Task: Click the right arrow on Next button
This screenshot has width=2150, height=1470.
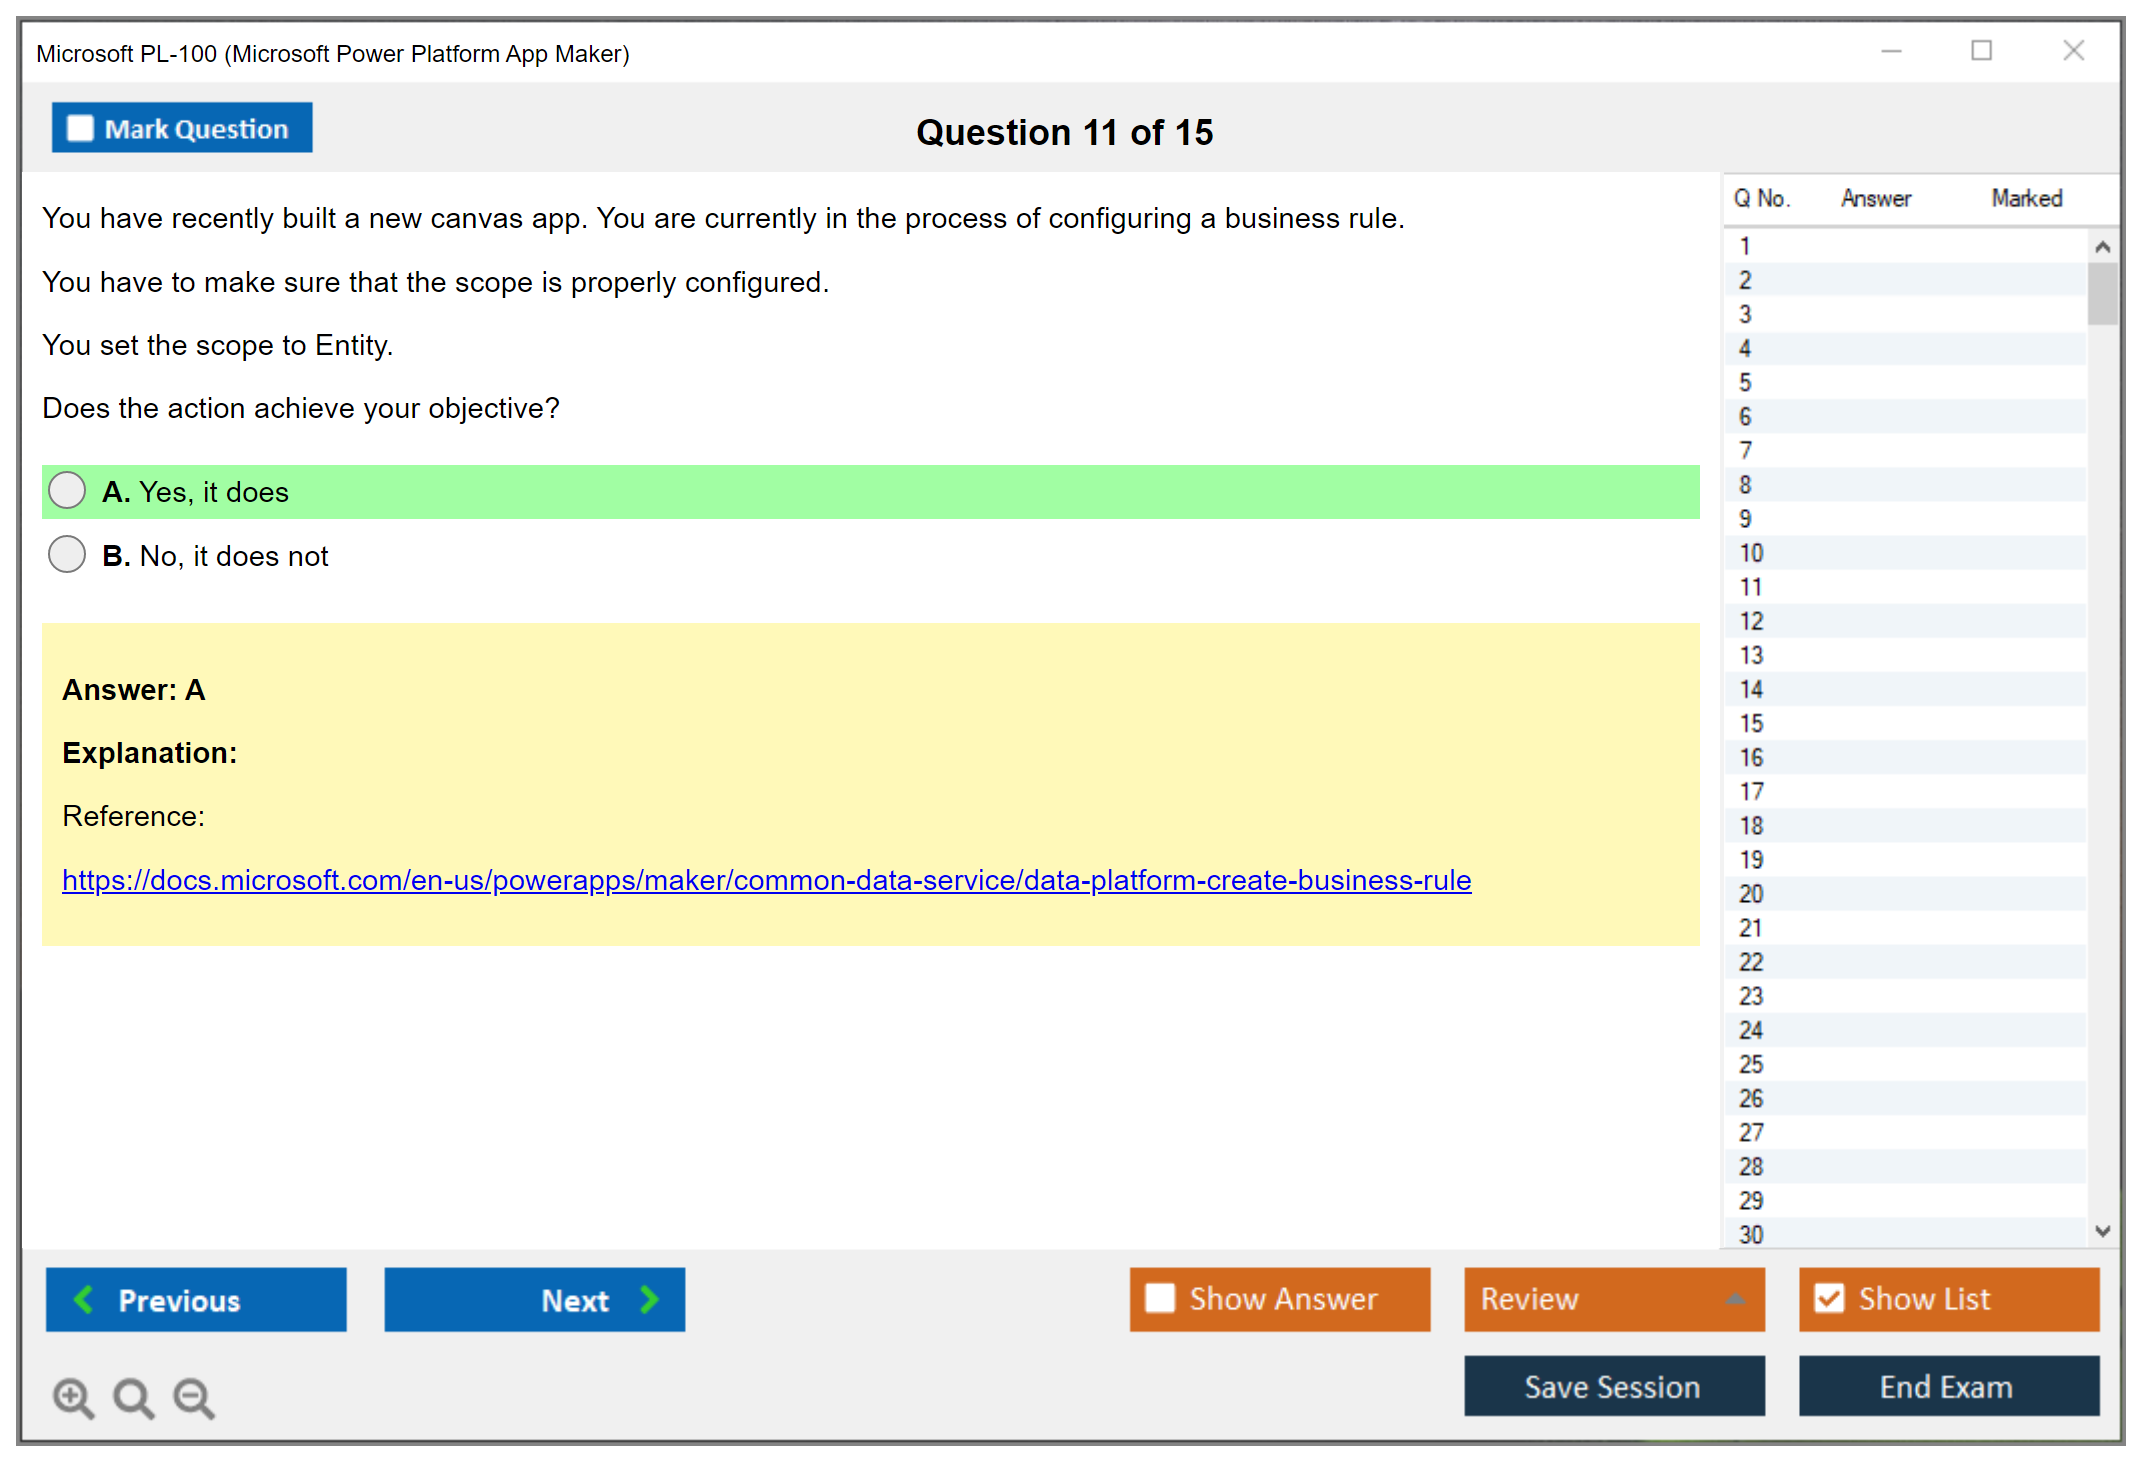Action: tap(649, 1299)
